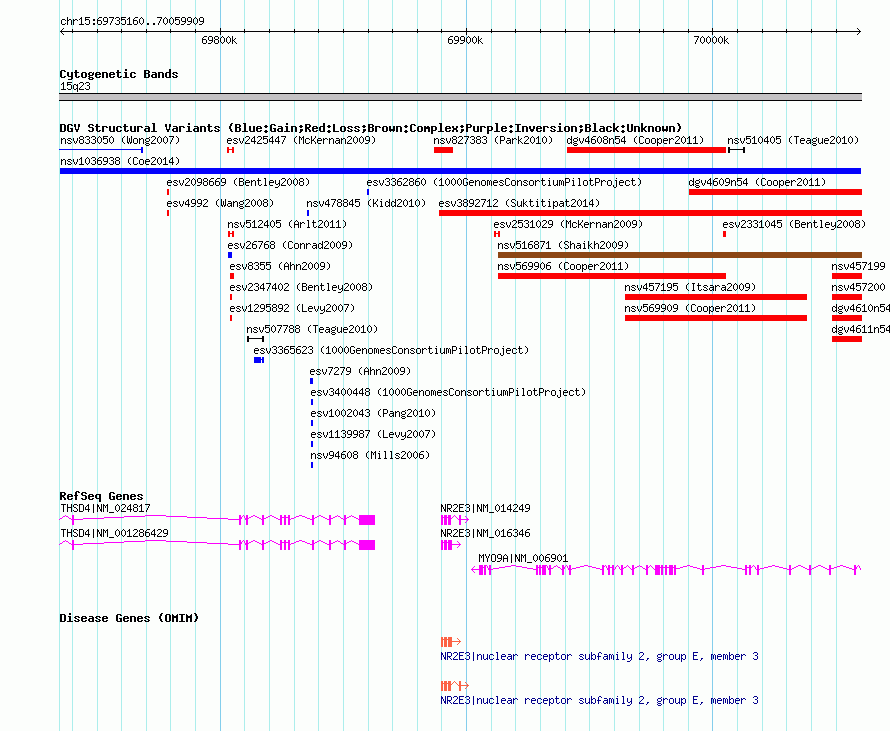Open the RefSeq Genes track title

(x=101, y=496)
